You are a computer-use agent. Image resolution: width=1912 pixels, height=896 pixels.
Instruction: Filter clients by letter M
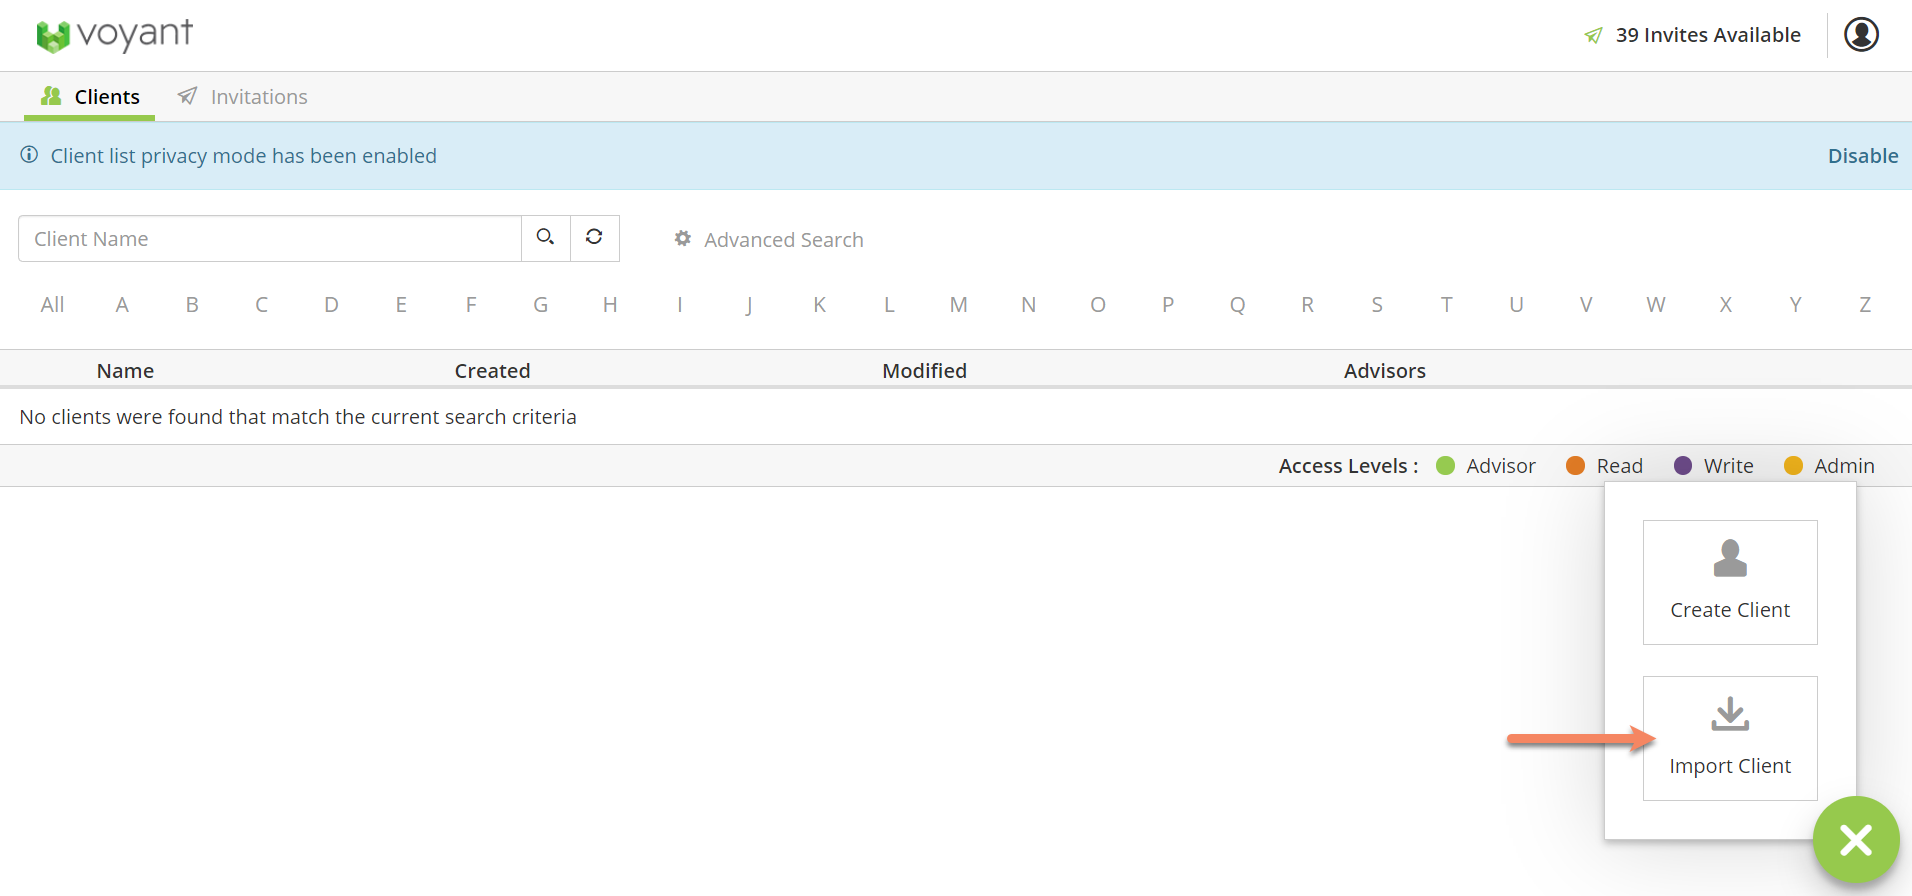click(959, 305)
